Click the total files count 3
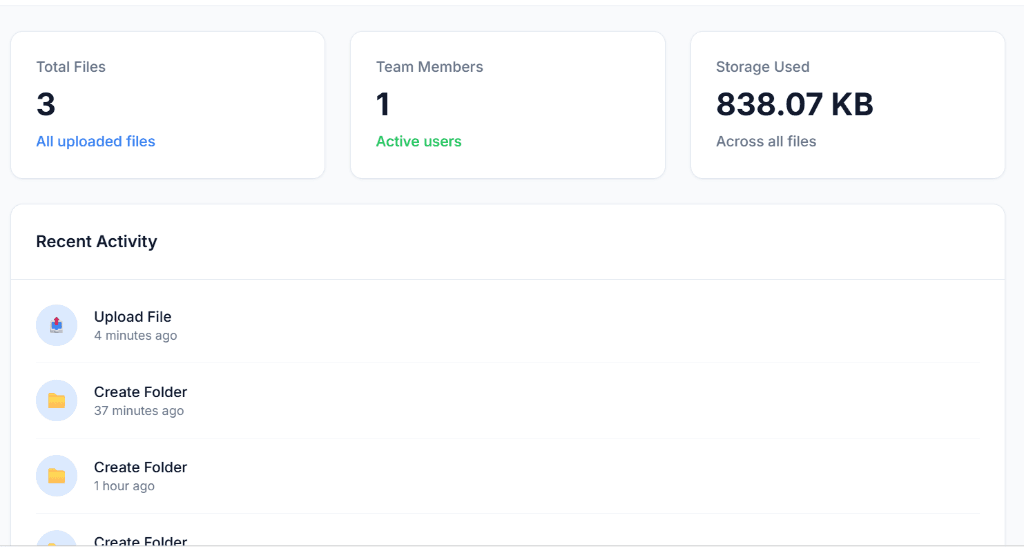The image size is (1024, 547). pyautogui.click(x=46, y=104)
